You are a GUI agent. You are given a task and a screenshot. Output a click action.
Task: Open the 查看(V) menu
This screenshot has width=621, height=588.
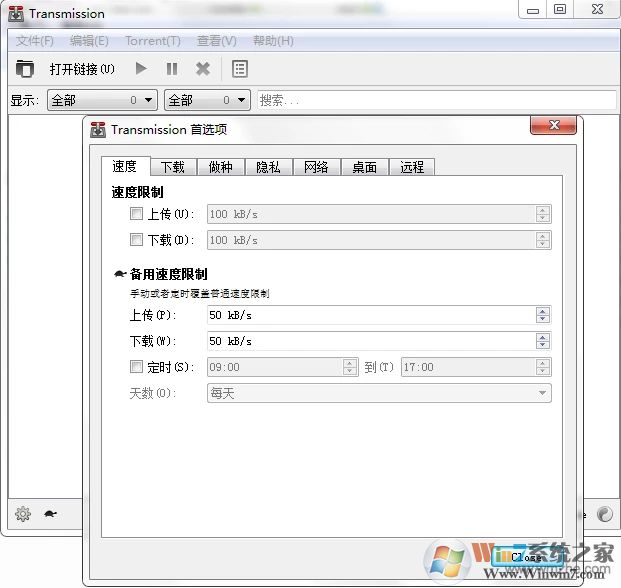coord(217,40)
